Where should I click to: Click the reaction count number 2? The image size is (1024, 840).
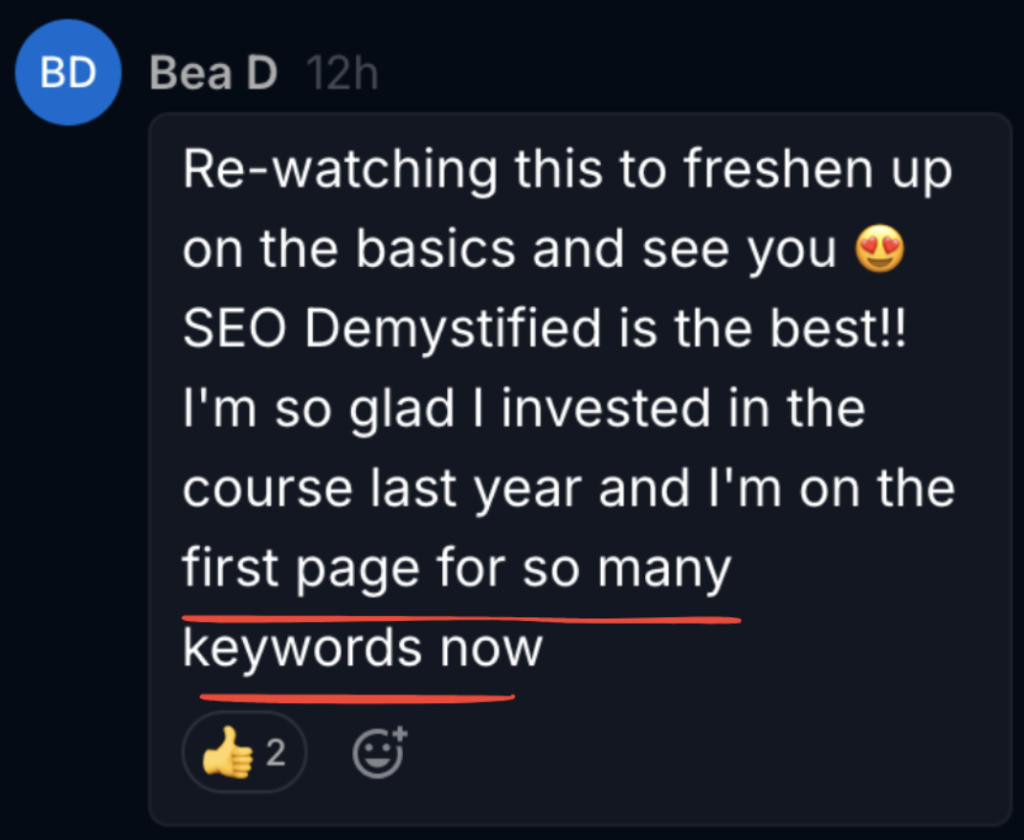pos(275,753)
